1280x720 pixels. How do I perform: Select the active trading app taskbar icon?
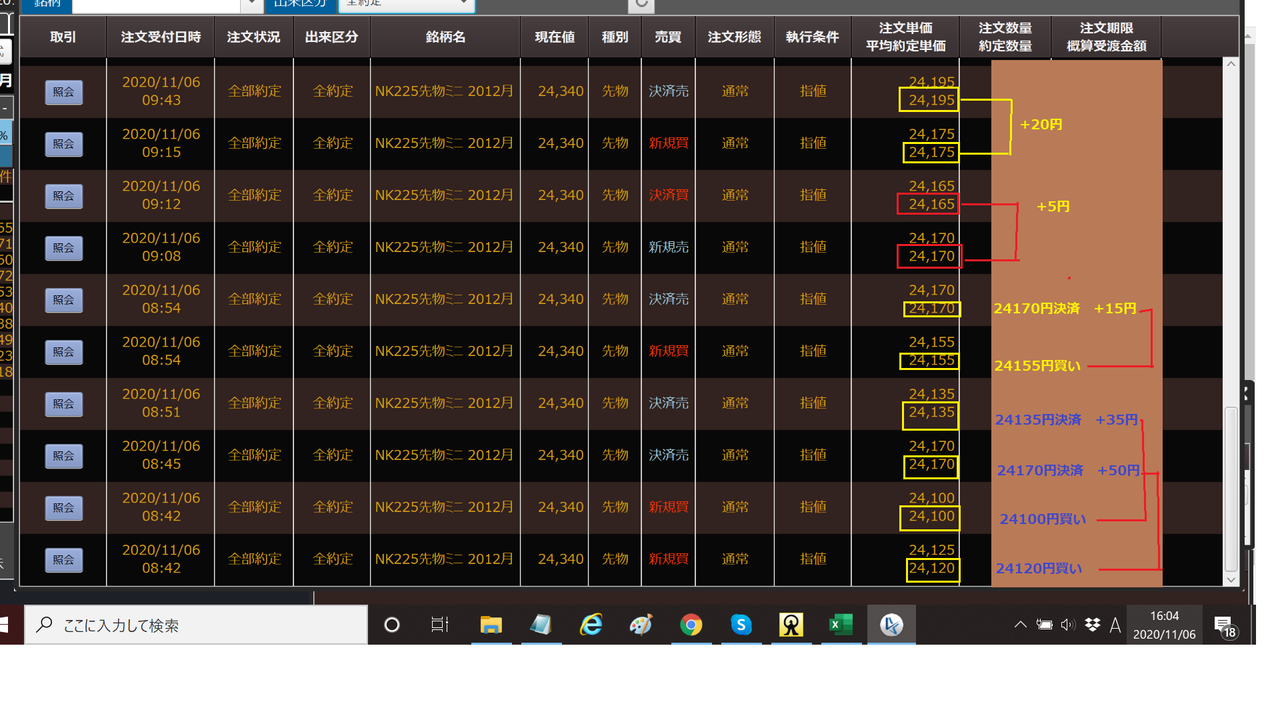click(x=891, y=625)
